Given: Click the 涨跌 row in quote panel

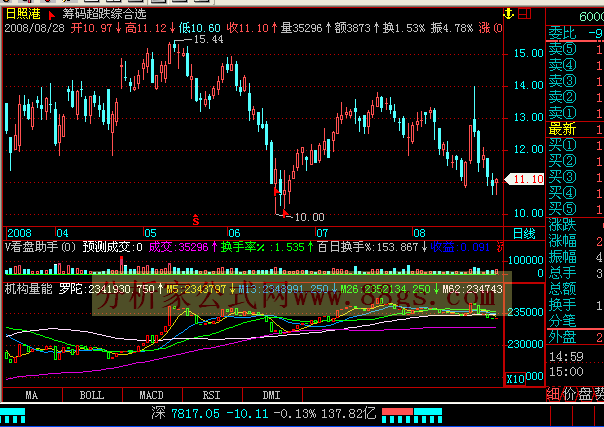Looking at the screenshot, I should (x=576, y=225).
